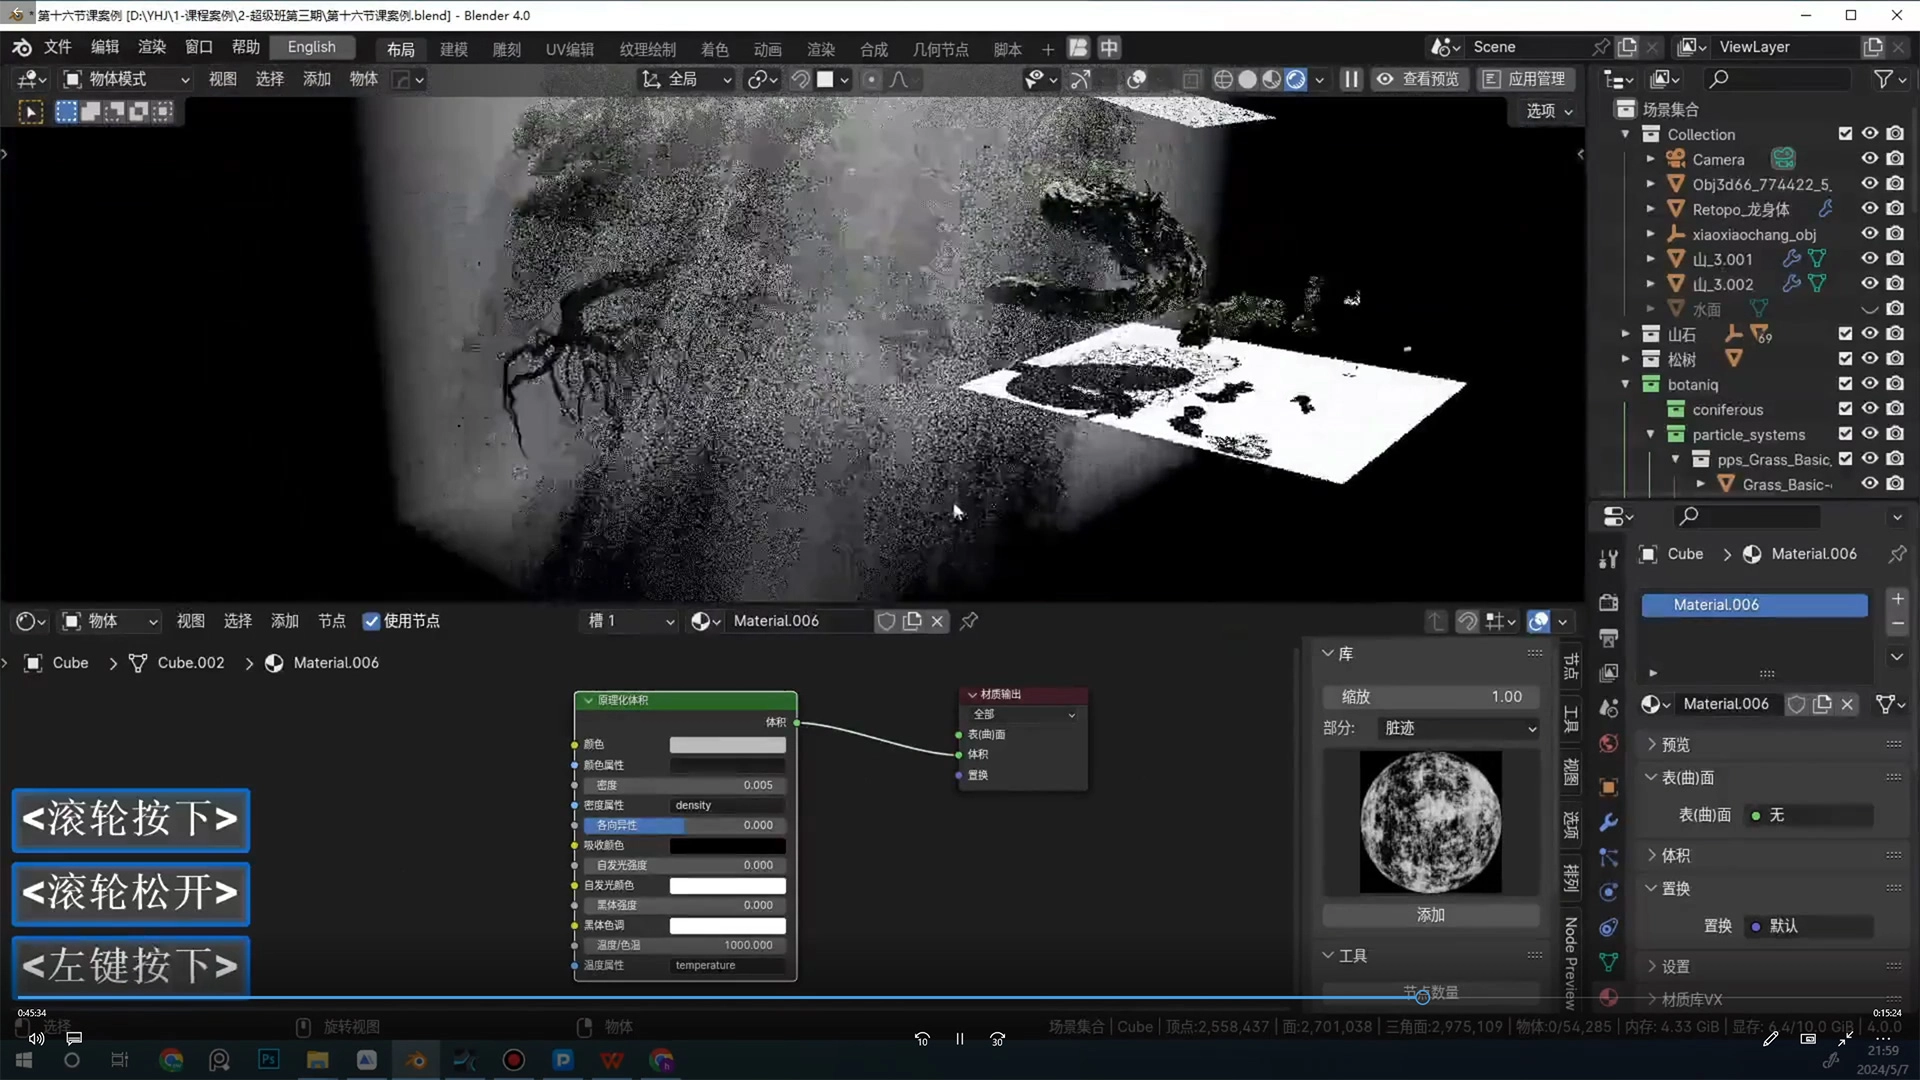Open the 胜迹 category dropdown

pyautogui.click(x=1459, y=728)
